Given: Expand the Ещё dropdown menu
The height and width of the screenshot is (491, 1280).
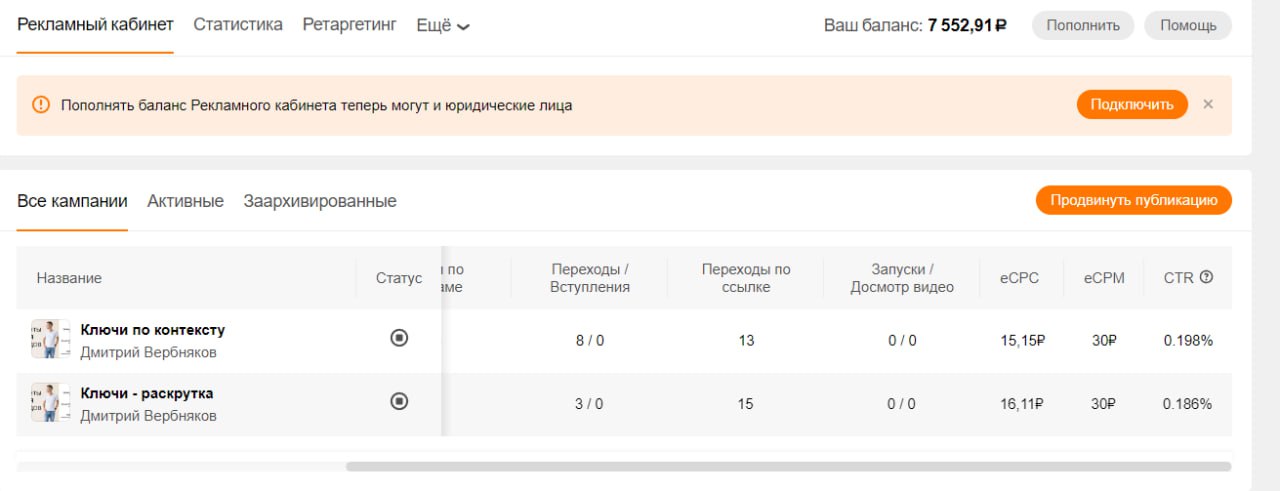Looking at the screenshot, I should pyautogui.click(x=443, y=25).
